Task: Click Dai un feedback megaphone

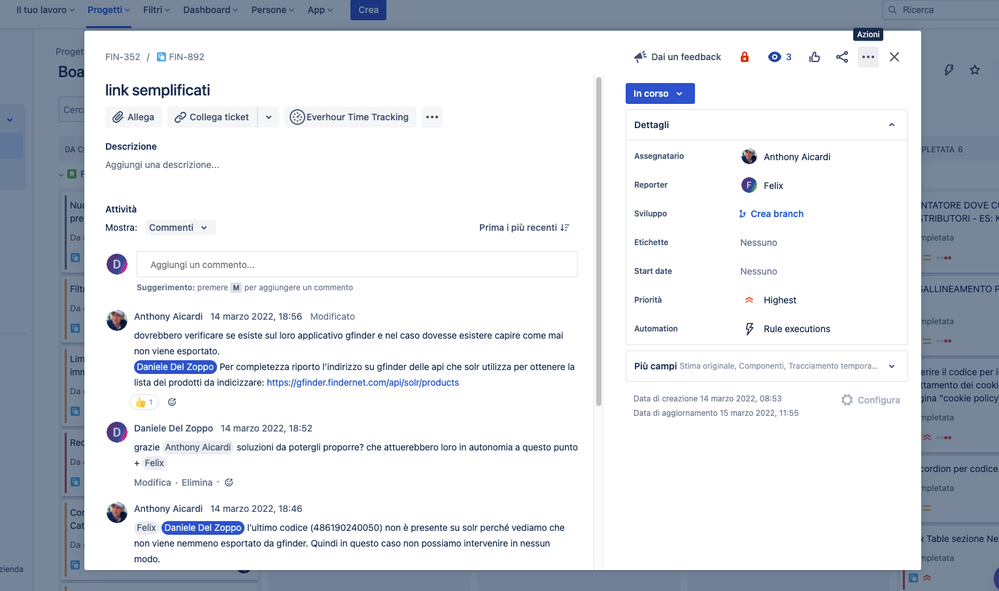Action: coord(677,57)
